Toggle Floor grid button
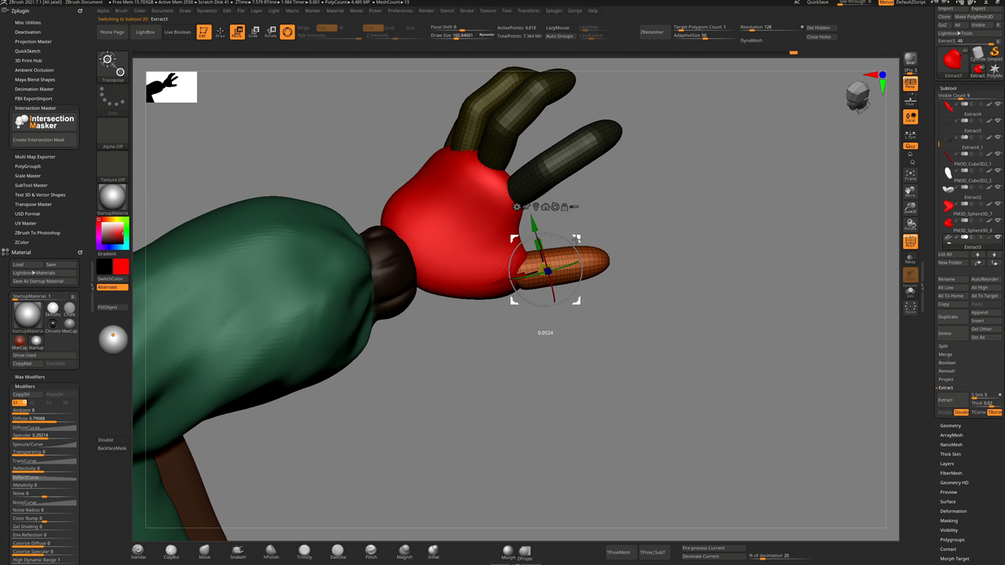The width and height of the screenshot is (1005, 565). point(910,100)
